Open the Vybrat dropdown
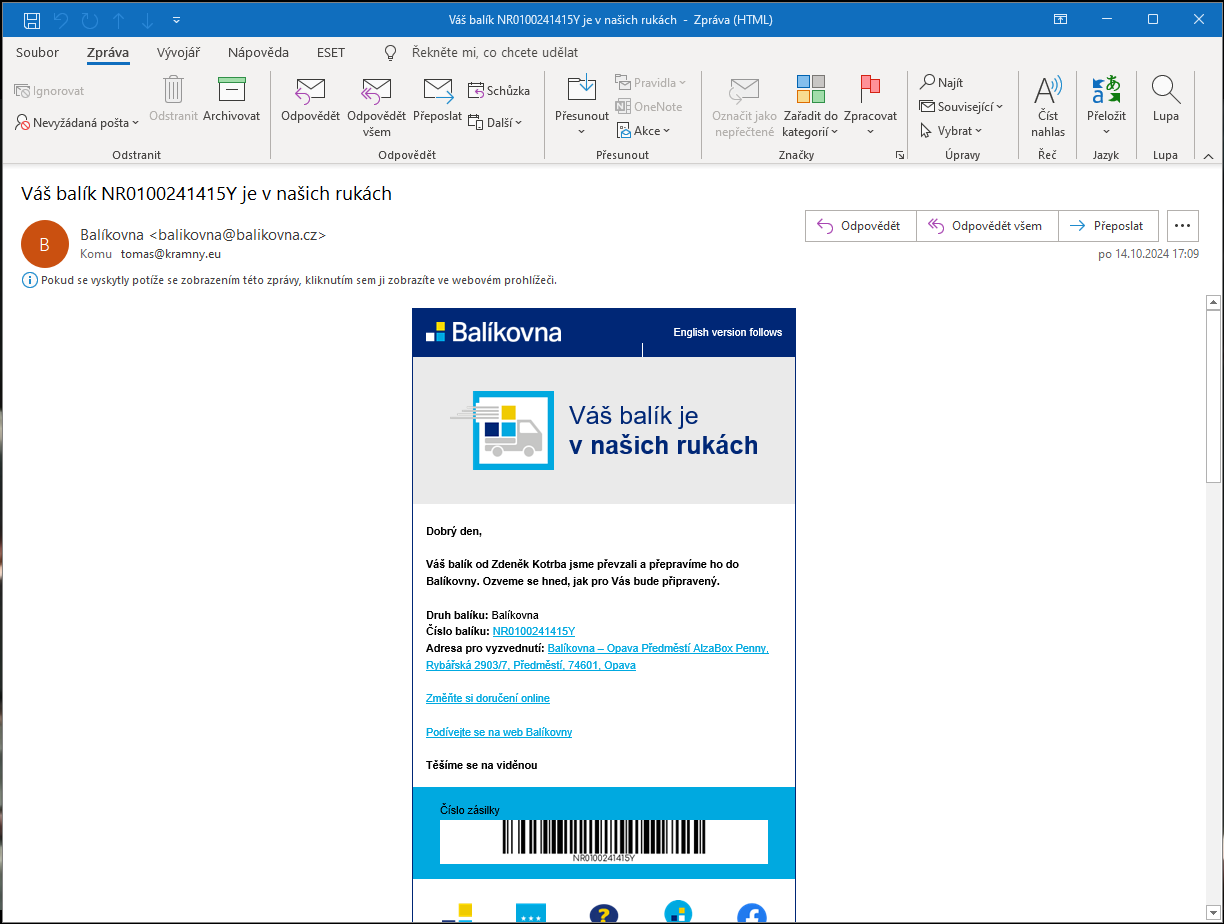This screenshot has height=924, width=1224. [x=951, y=131]
